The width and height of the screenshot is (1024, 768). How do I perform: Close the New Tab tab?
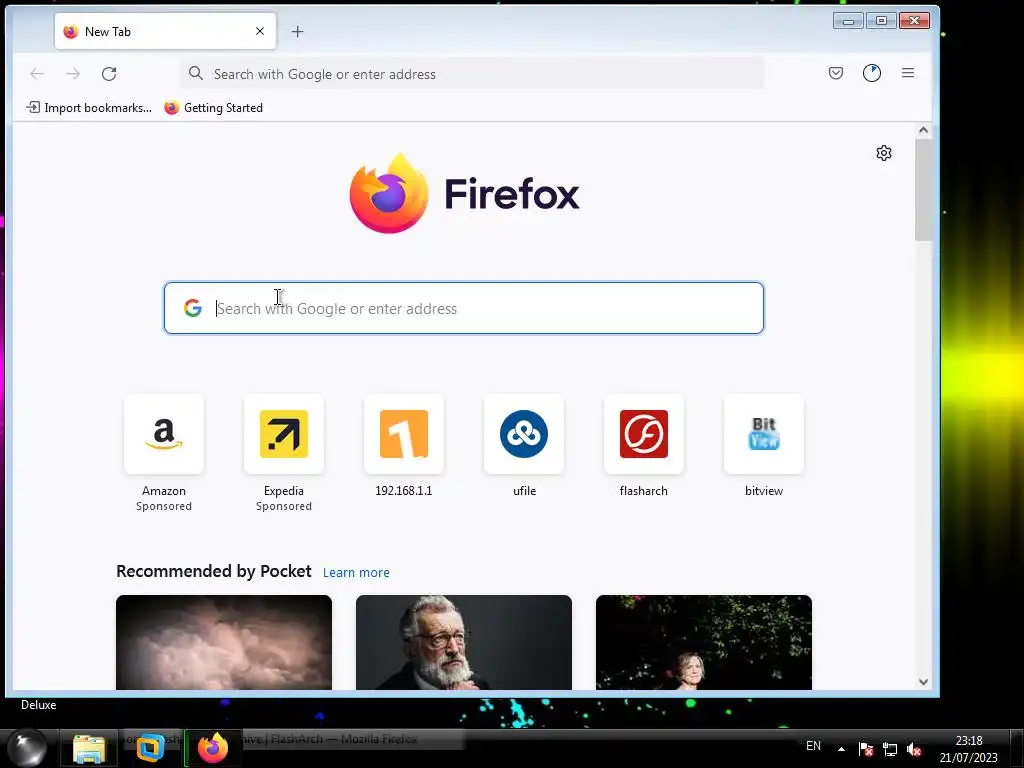(260, 31)
